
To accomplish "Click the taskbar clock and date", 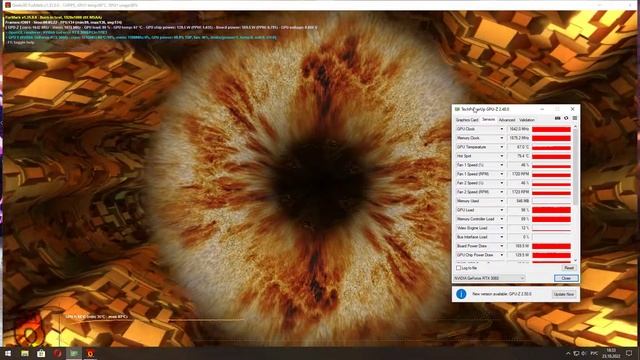I will coord(611,353).
